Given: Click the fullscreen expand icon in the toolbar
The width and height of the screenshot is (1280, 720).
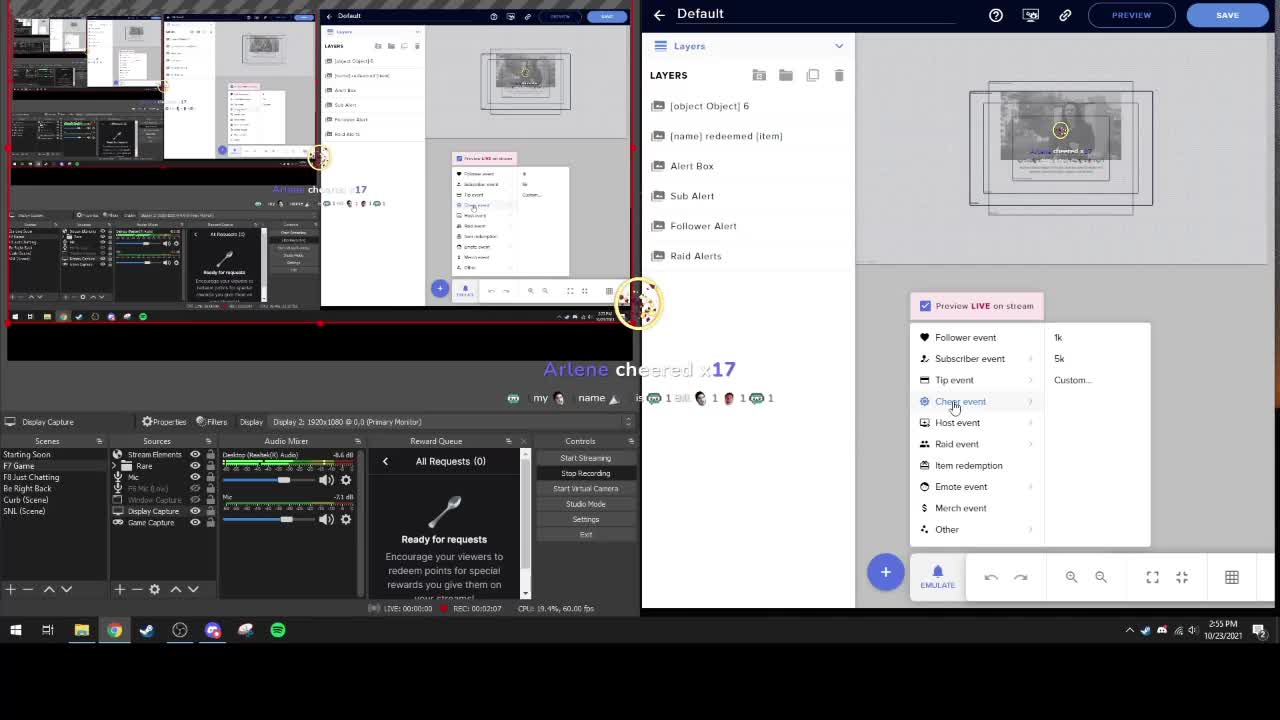Looking at the screenshot, I should coord(1152,577).
